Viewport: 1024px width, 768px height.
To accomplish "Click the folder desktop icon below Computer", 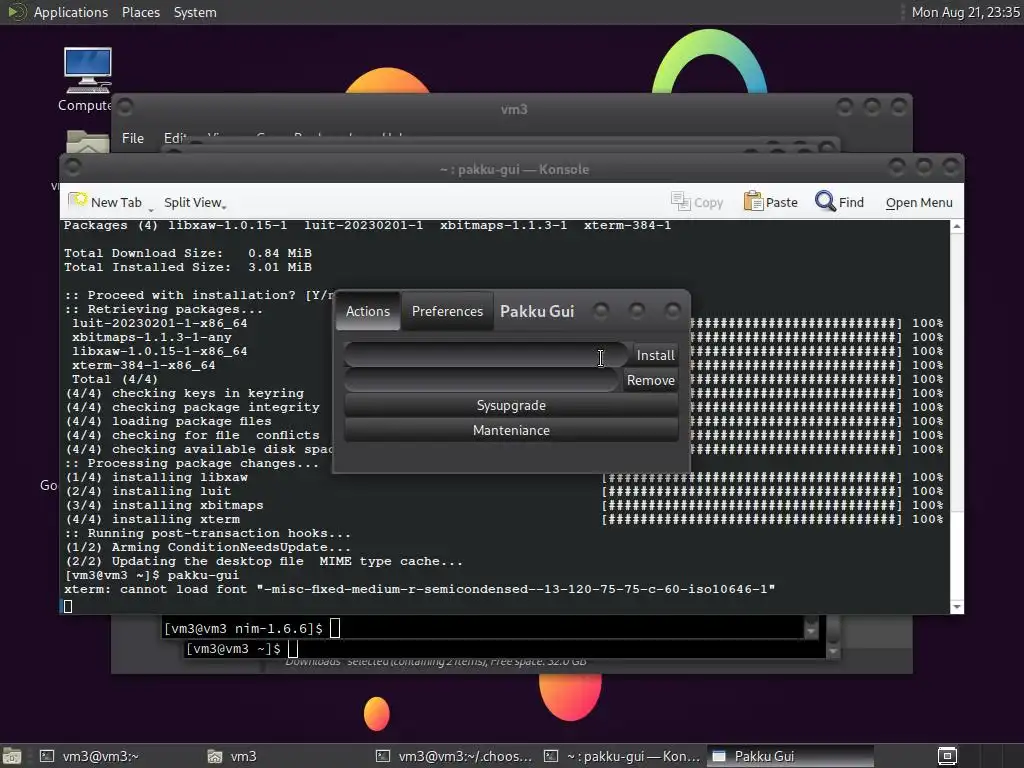I will [x=88, y=141].
